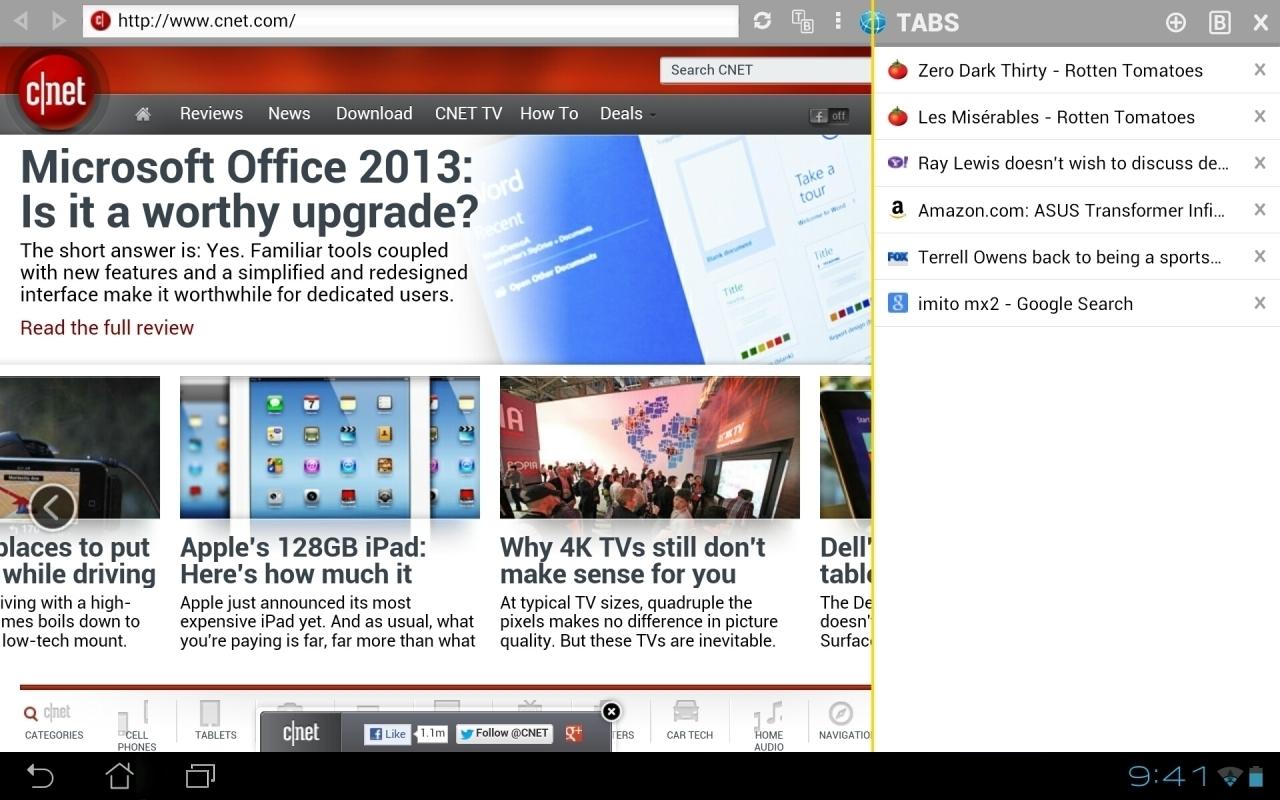Click the CNET logo in the social popup
Screen dimensions: 1280x800
pos(300,733)
